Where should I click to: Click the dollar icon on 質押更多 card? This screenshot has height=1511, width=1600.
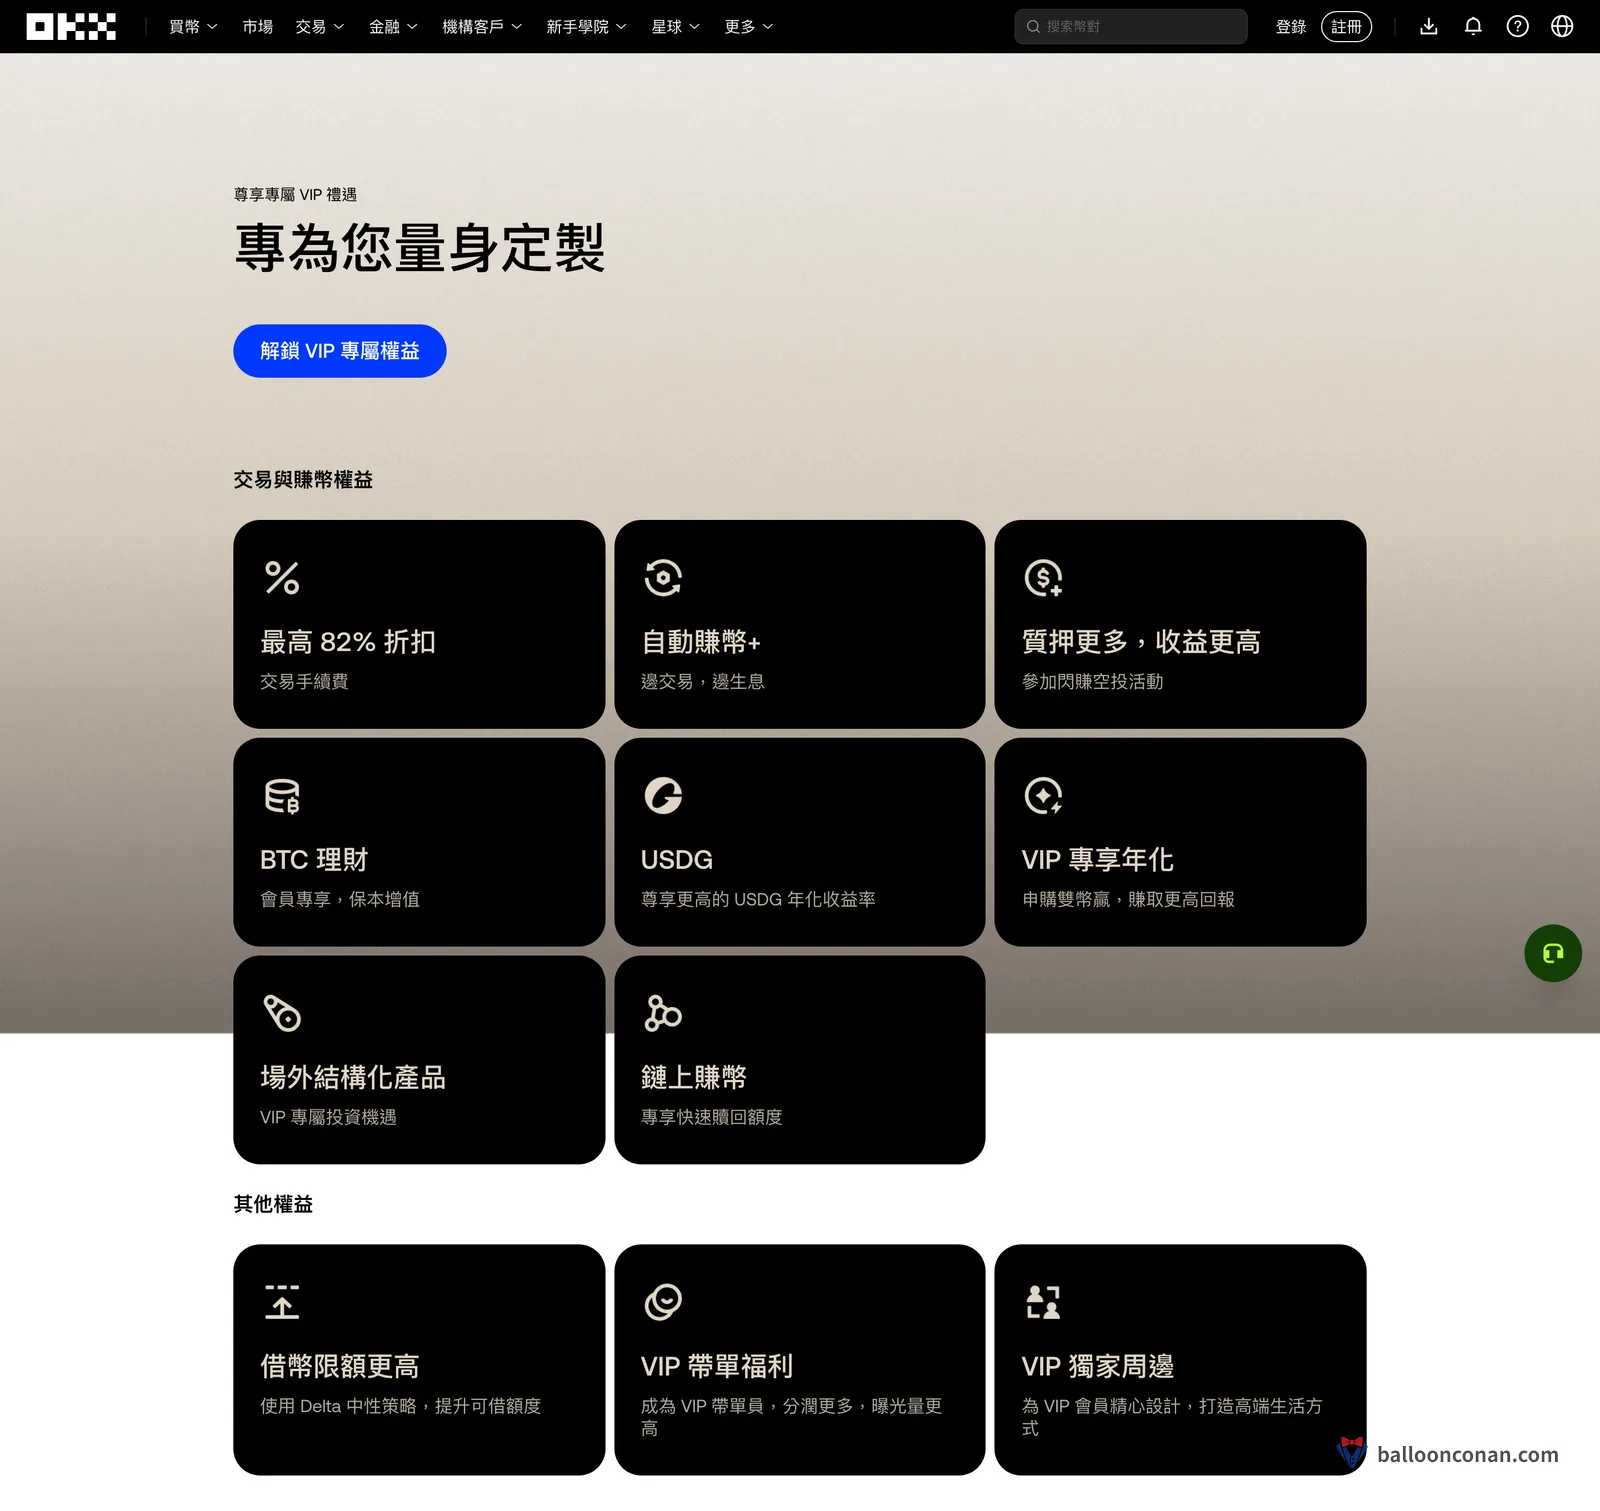[x=1043, y=578]
